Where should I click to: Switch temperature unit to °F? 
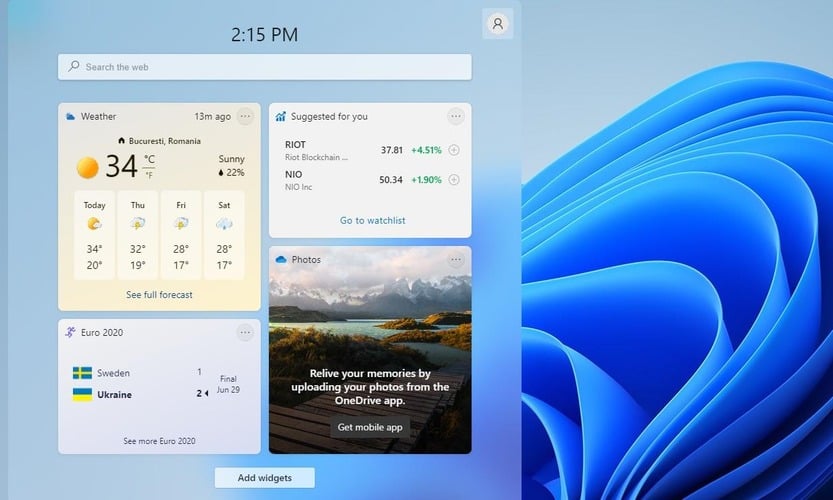(149, 174)
